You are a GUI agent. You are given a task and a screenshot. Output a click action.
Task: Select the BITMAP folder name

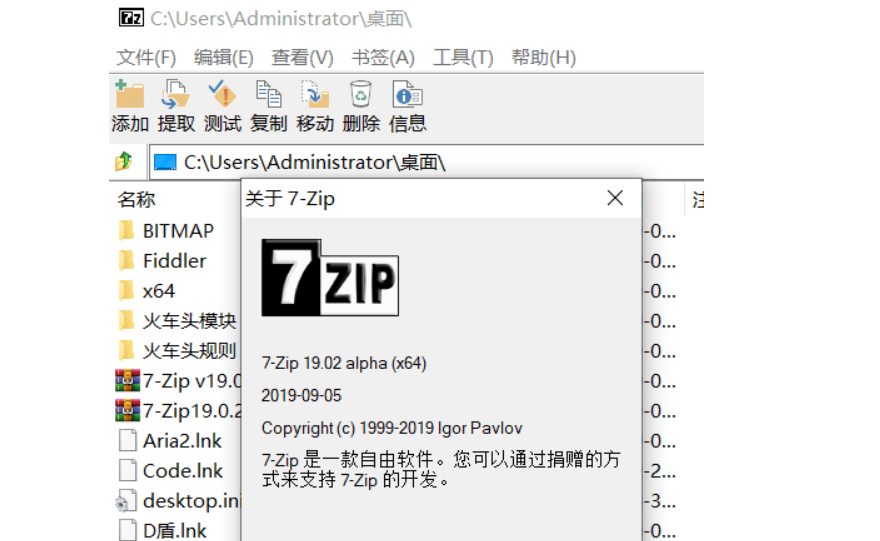178,231
